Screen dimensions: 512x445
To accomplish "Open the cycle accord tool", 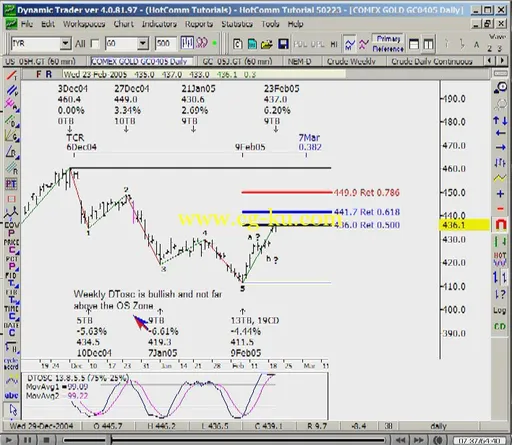I will click(x=11, y=364).
